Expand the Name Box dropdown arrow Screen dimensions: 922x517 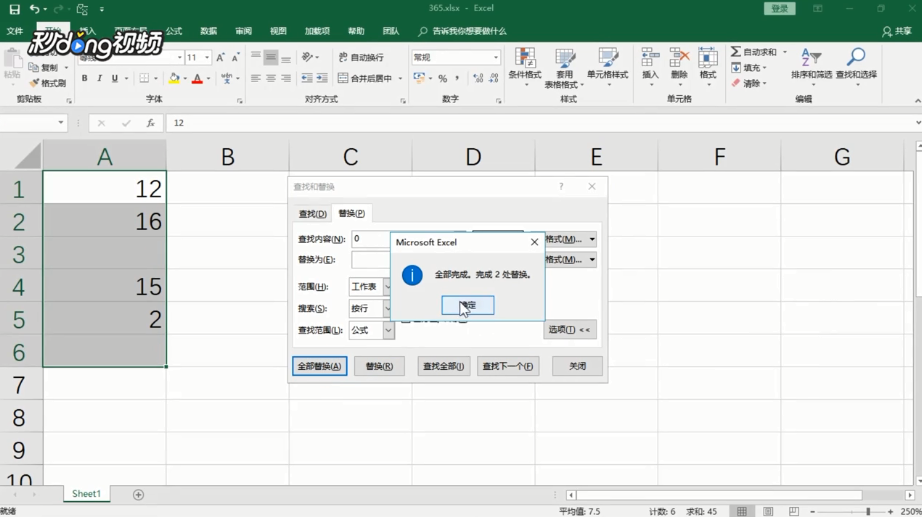click(61, 122)
